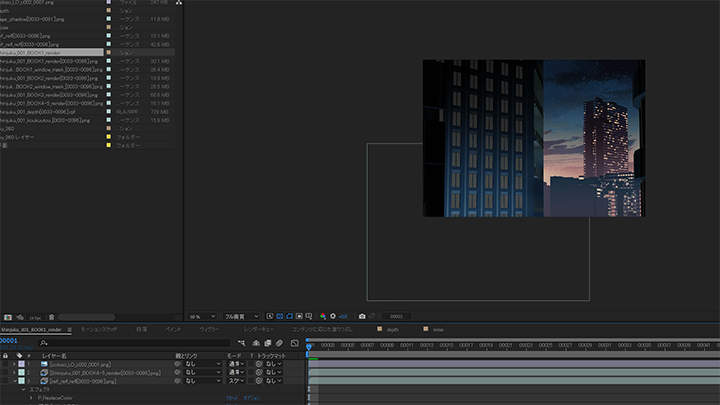Click the trash icon in Project panel

[54, 317]
